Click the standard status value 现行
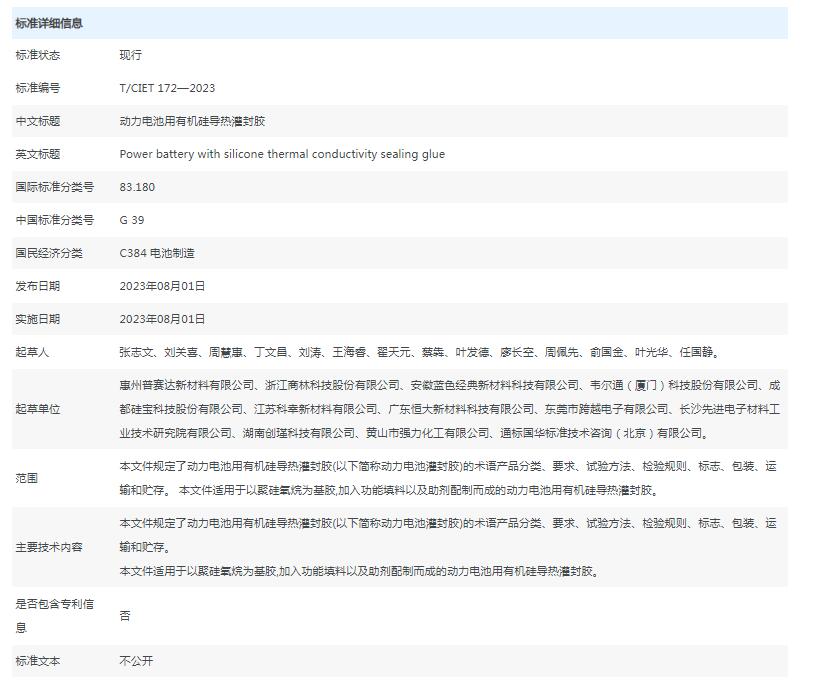This screenshot has height=683, width=825. [x=131, y=55]
